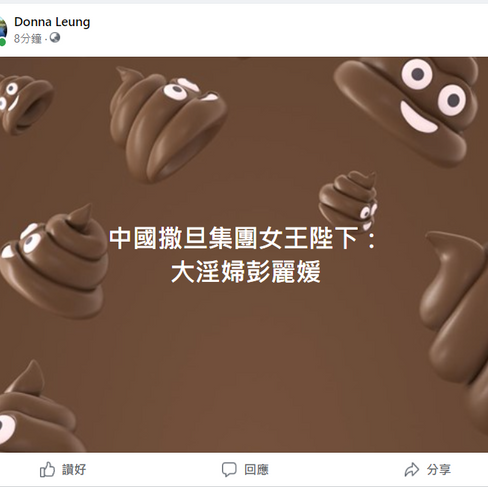The height and width of the screenshot is (487, 488).
Task: Select the 分享 share label
Action: click(x=439, y=470)
